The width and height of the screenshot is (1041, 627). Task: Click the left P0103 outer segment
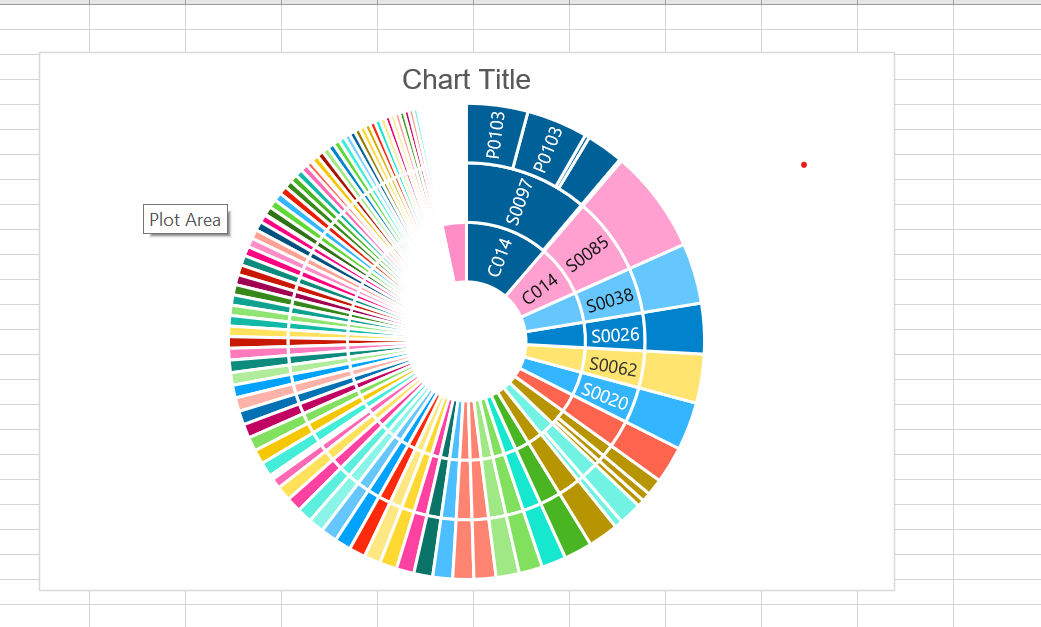click(496, 134)
